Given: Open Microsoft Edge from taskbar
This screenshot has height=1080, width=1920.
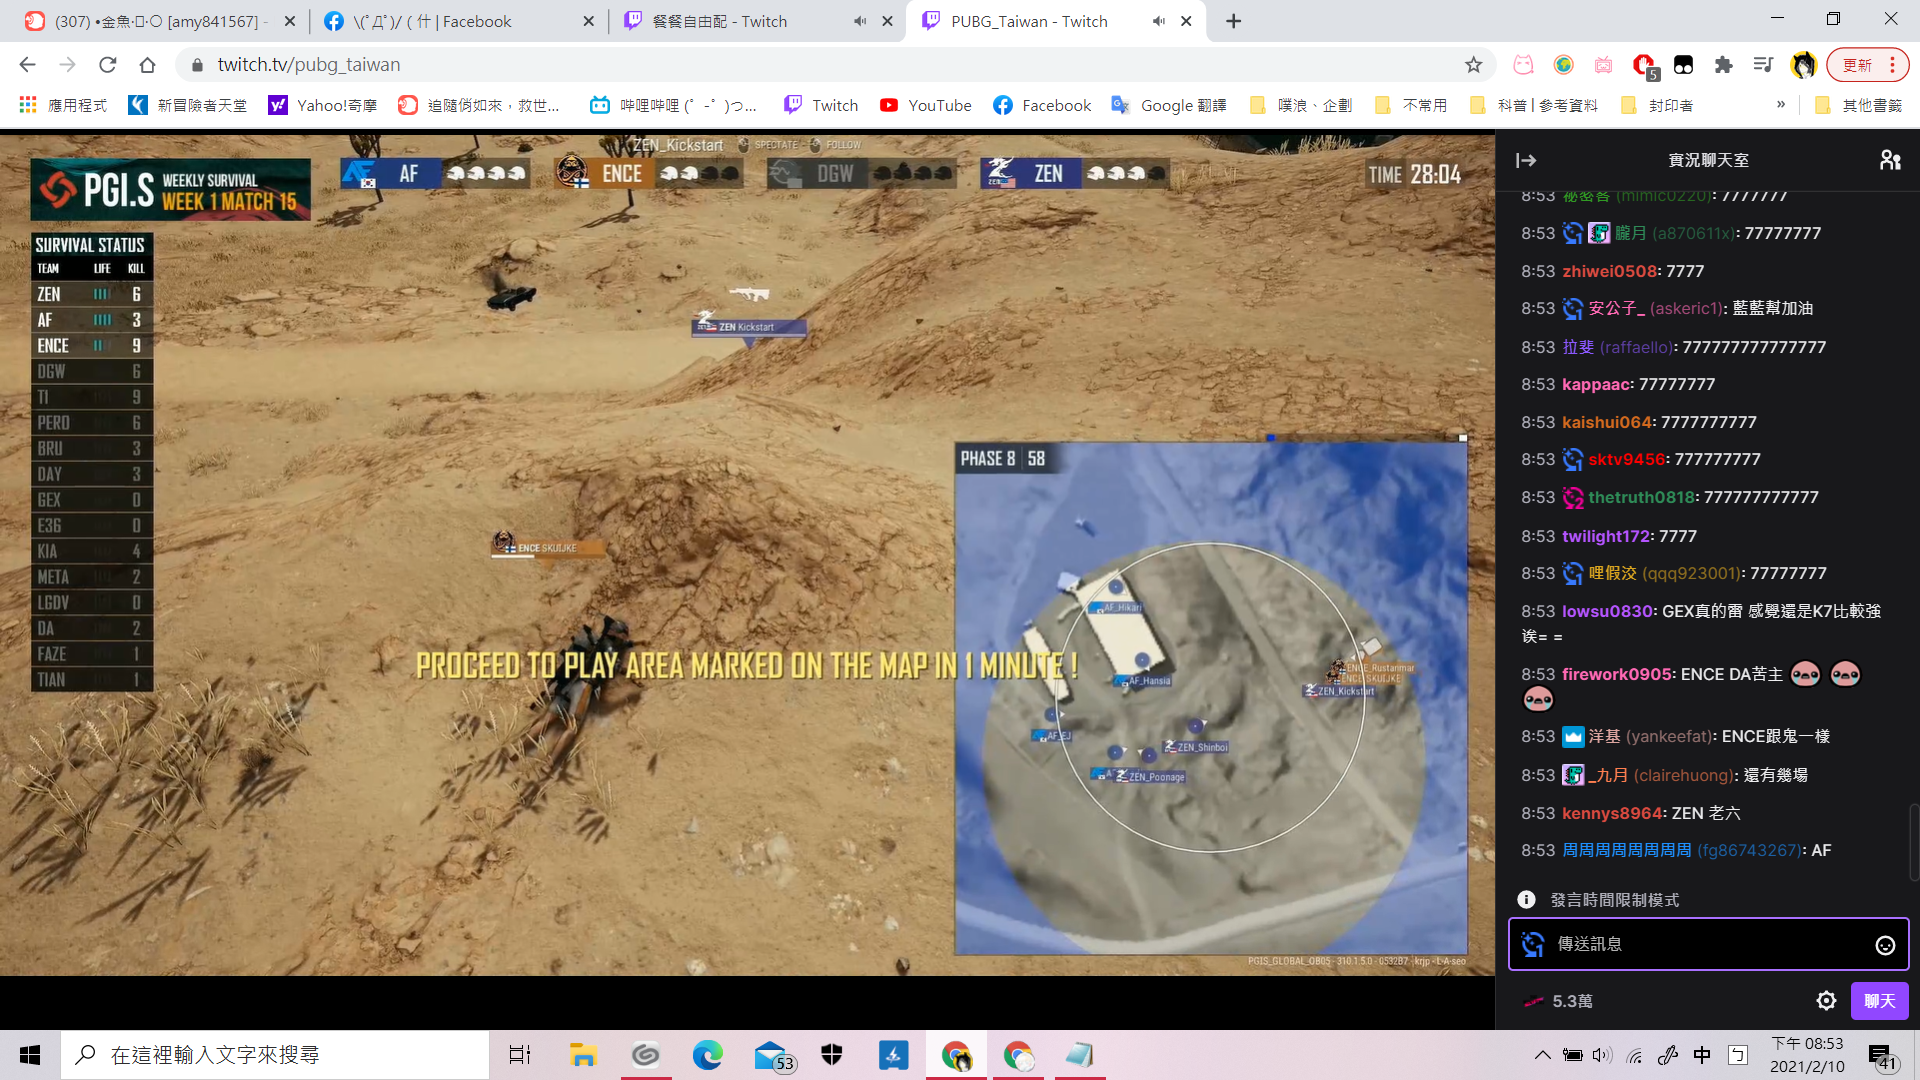Looking at the screenshot, I should (x=707, y=1055).
